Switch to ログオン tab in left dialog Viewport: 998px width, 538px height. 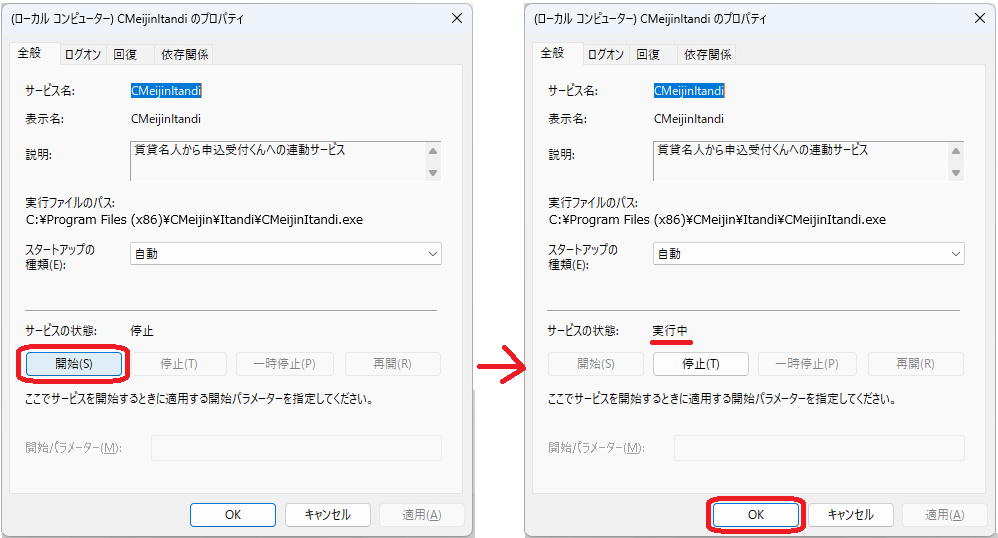click(x=83, y=55)
